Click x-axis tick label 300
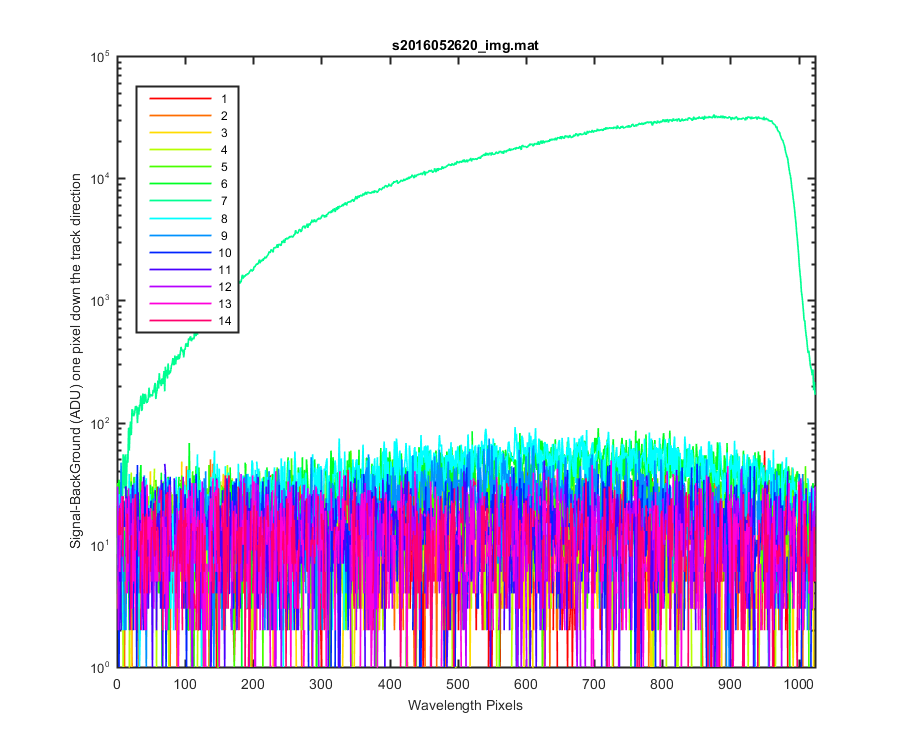This screenshot has width=900, height=750. [x=321, y=685]
